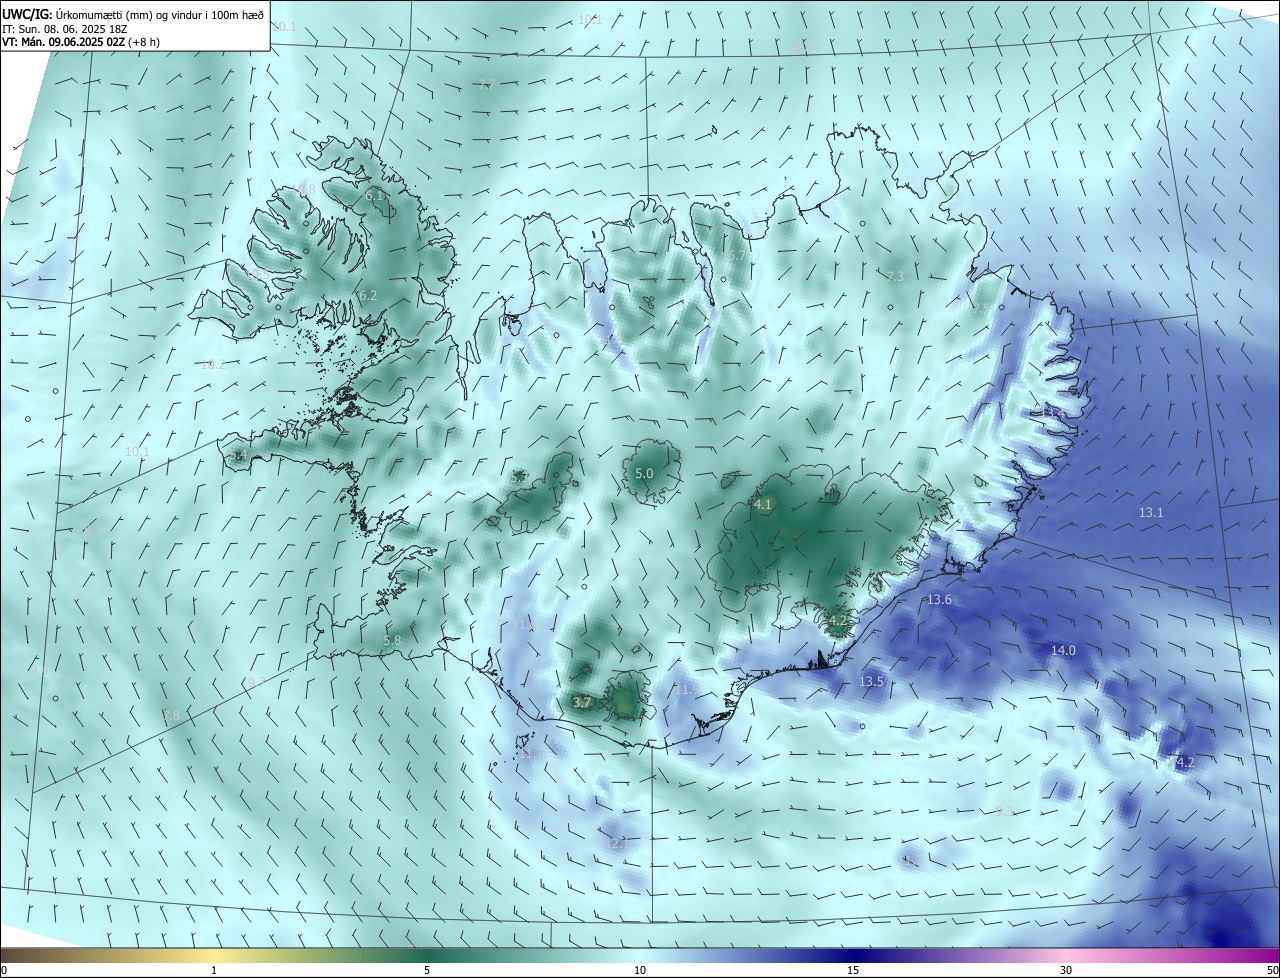Click the 6.1 value in northern Westfjords

[375, 196]
